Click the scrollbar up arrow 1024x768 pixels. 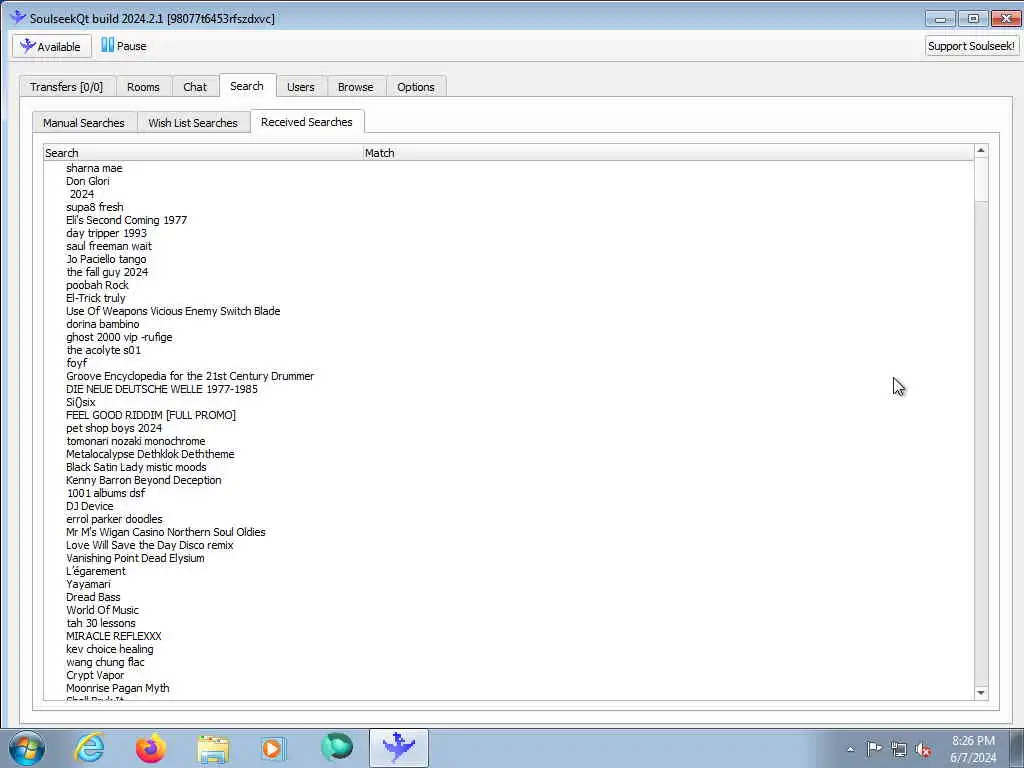coord(980,151)
